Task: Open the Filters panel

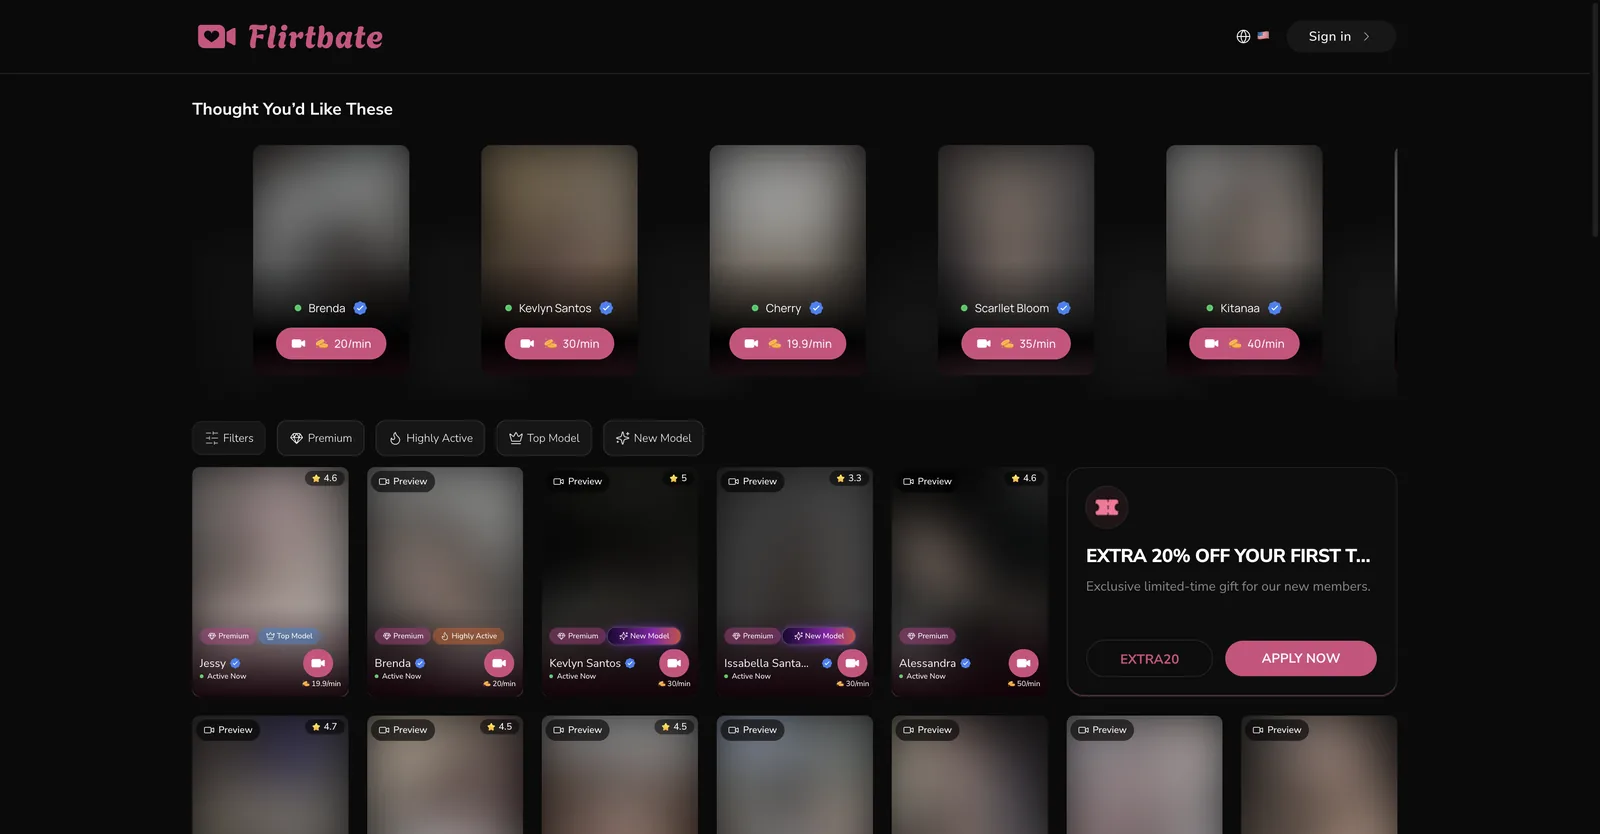Action: tap(229, 438)
